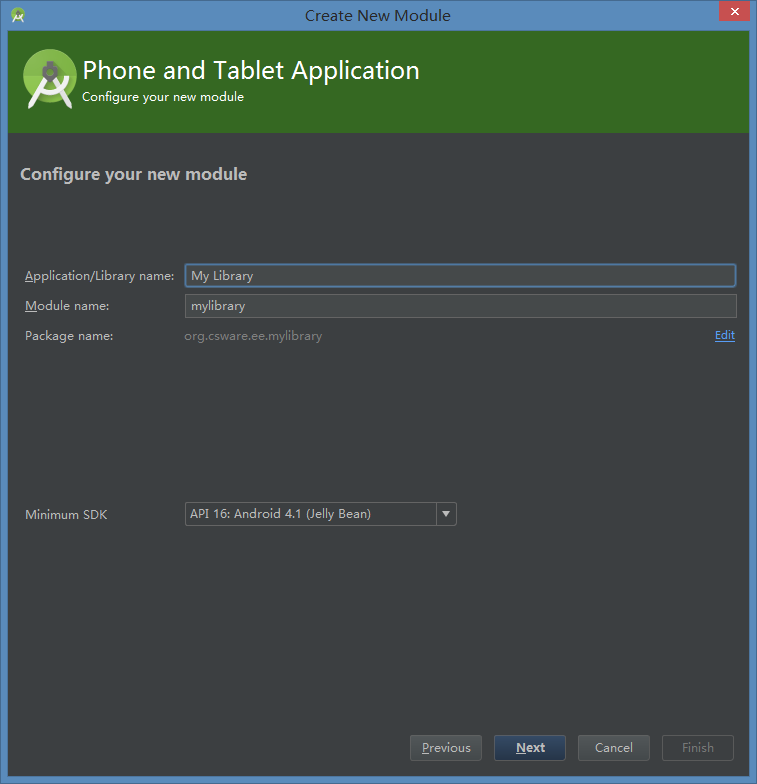757x784 pixels.
Task: Click the greyed-out Finish button
Action: (x=697, y=748)
